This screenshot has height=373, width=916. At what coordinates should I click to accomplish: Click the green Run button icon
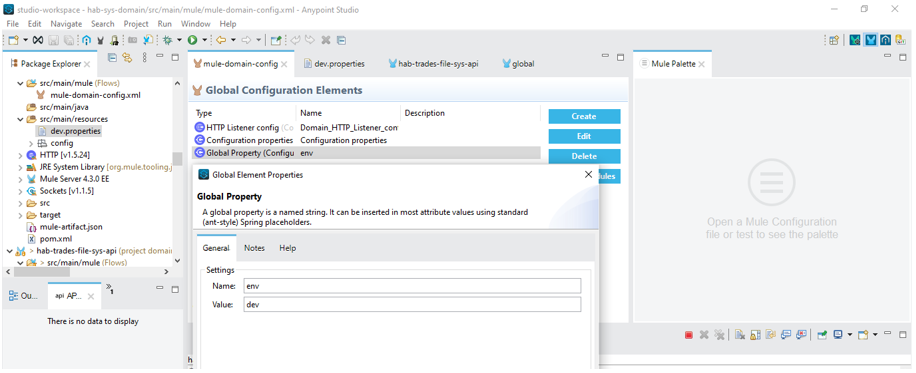coord(192,40)
